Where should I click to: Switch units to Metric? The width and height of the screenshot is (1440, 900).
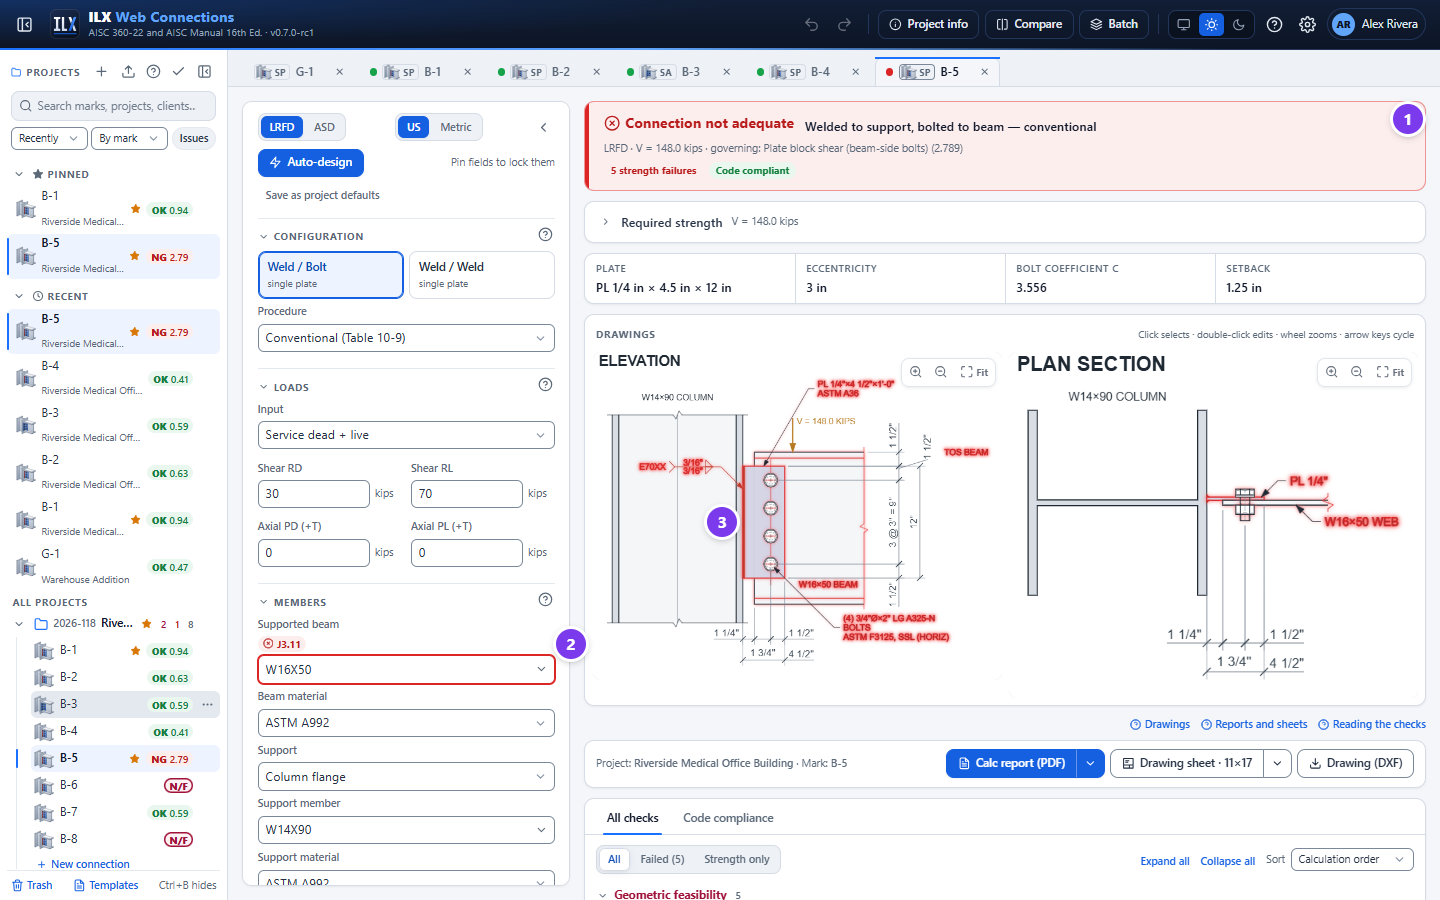pos(456,127)
